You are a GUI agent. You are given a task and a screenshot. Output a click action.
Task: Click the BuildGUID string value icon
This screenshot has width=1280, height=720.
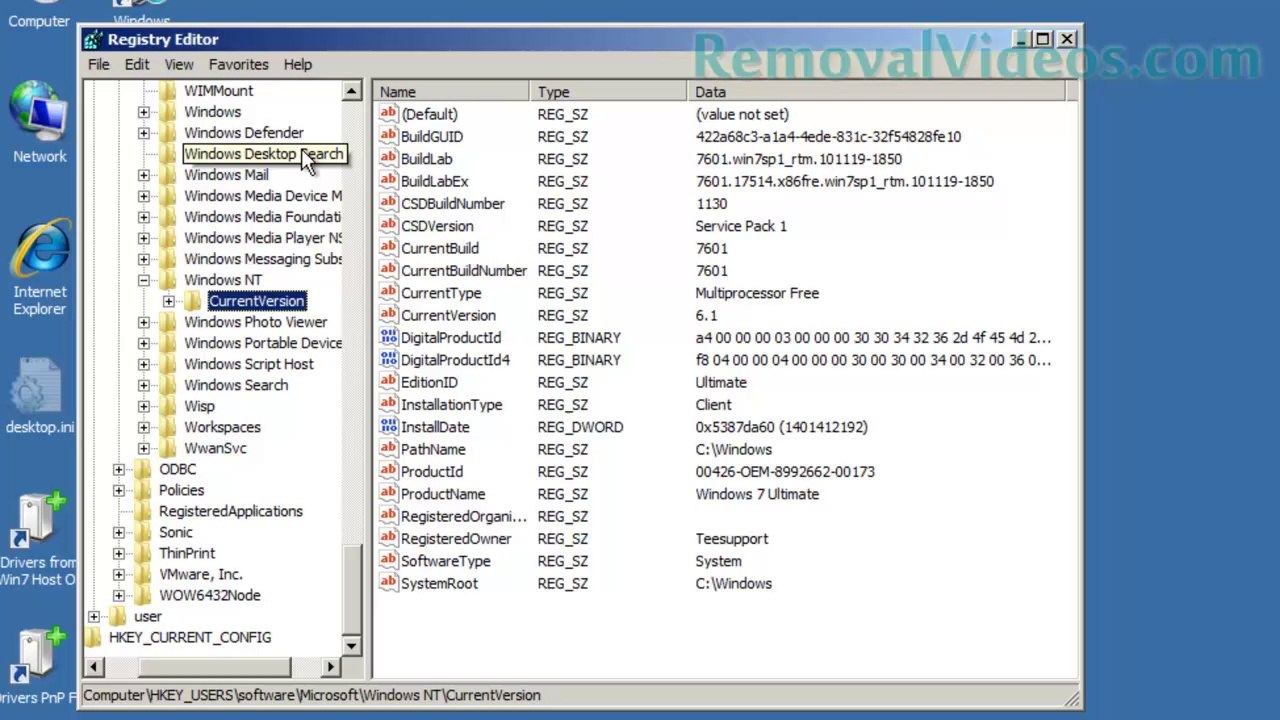[388, 136]
